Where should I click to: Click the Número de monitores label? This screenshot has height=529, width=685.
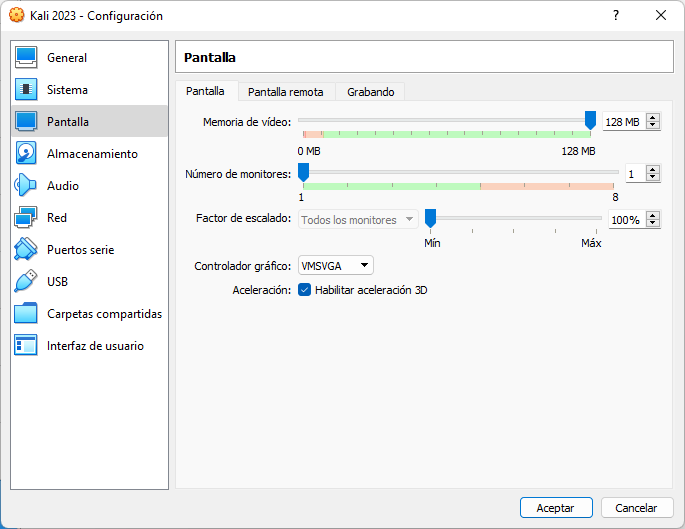pyautogui.click(x=238, y=174)
